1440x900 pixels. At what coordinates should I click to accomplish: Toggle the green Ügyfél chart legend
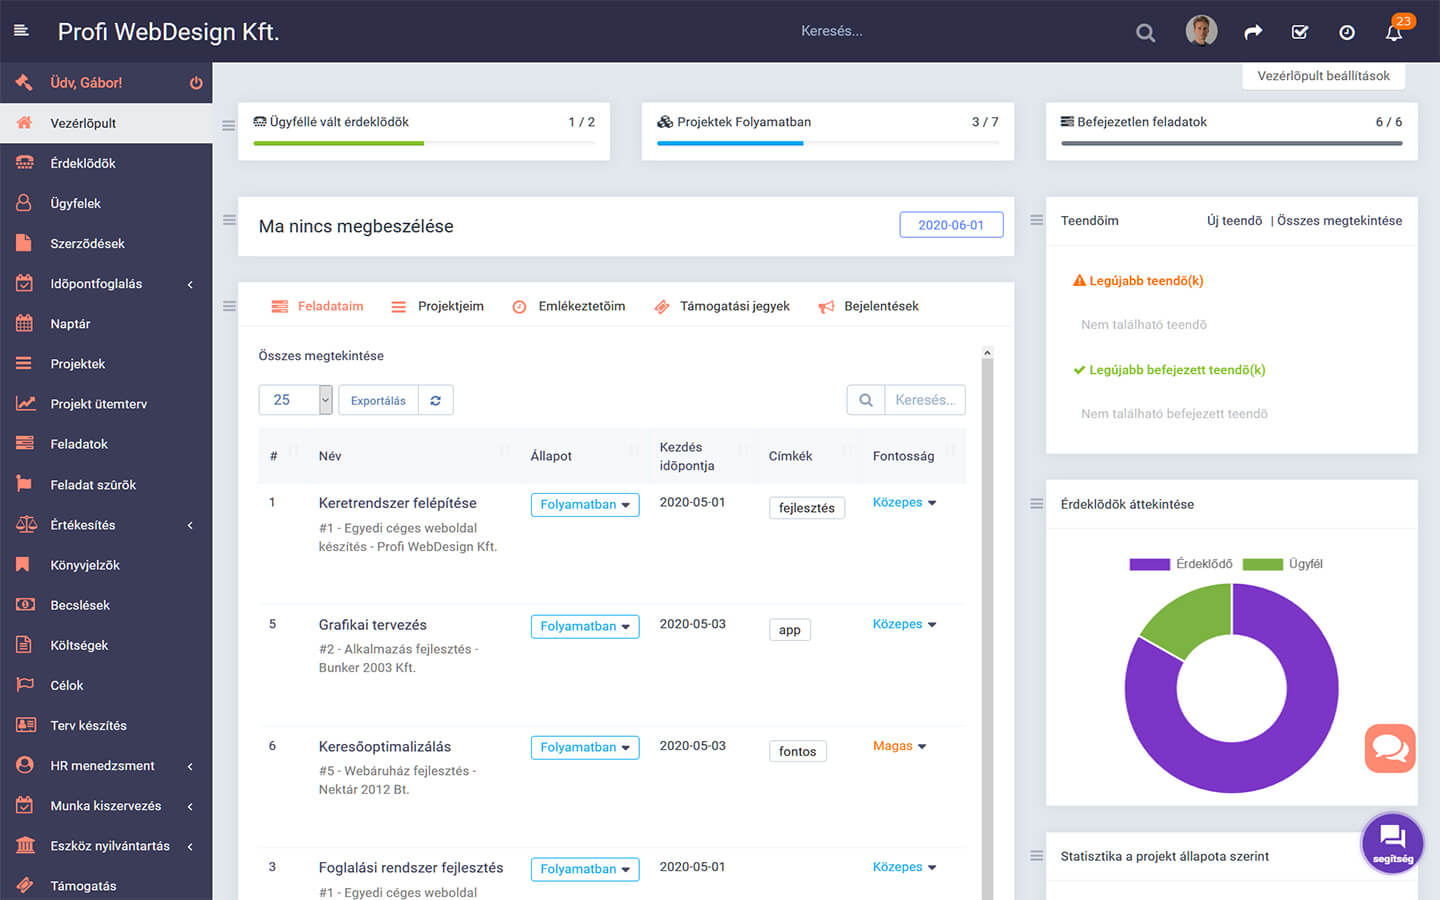pos(1283,564)
